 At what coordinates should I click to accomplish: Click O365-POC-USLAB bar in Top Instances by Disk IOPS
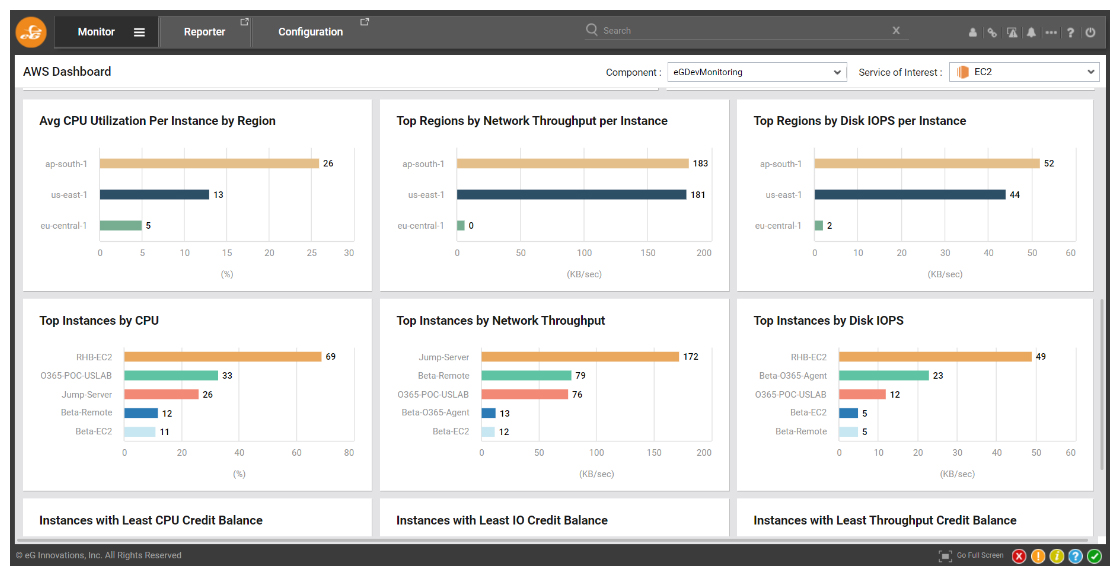863,394
